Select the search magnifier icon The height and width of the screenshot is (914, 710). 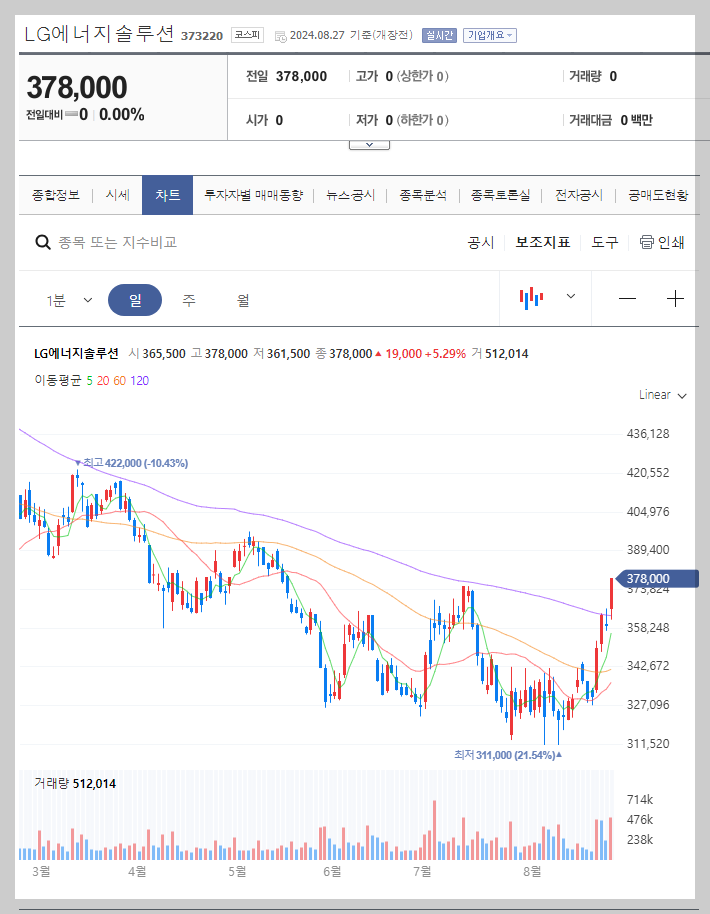click(42, 242)
